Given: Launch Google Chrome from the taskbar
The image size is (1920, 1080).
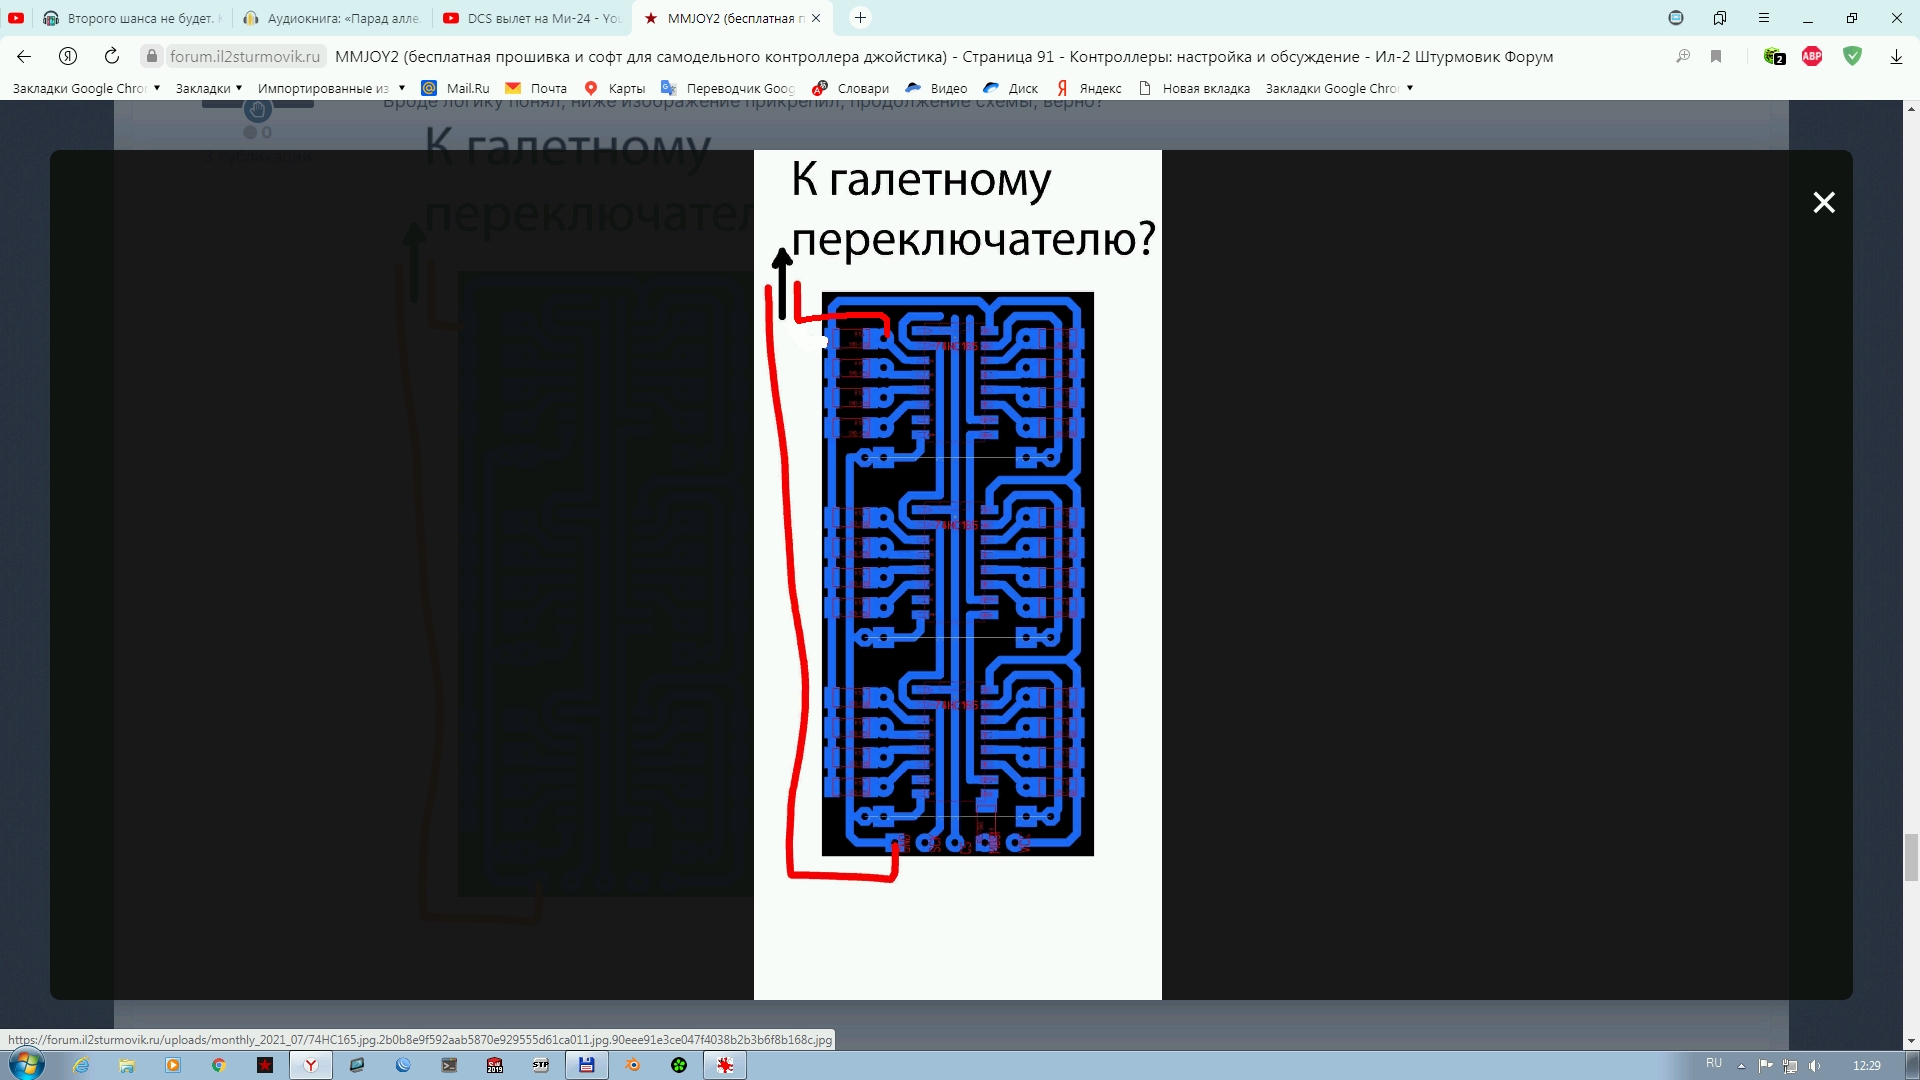Looking at the screenshot, I should pyautogui.click(x=219, y=1065).
